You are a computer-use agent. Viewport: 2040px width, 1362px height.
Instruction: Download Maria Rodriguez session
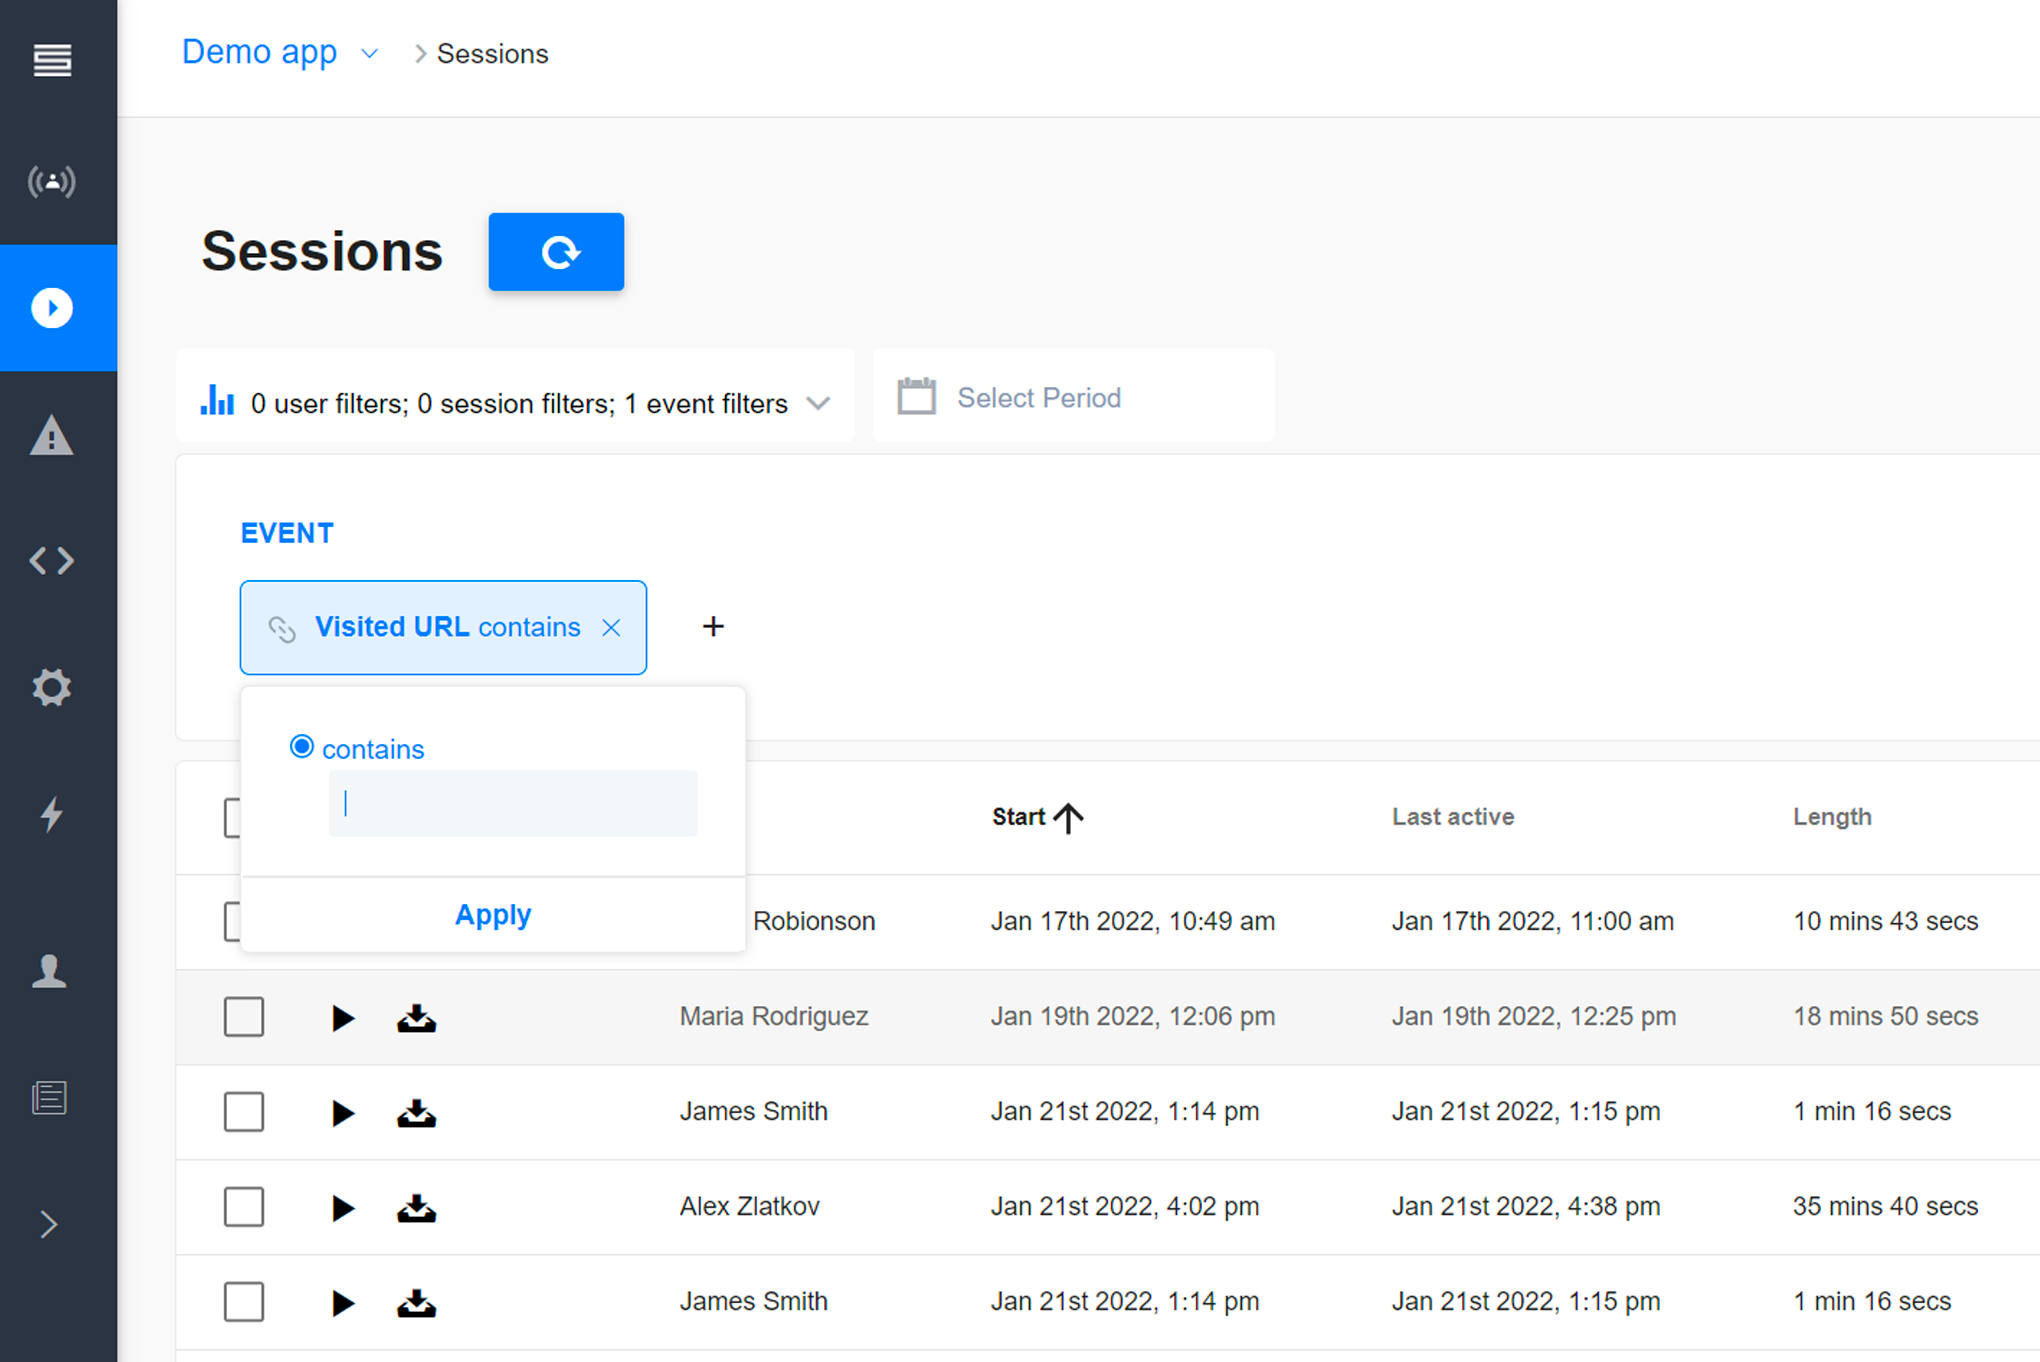tap(416, 1018)
